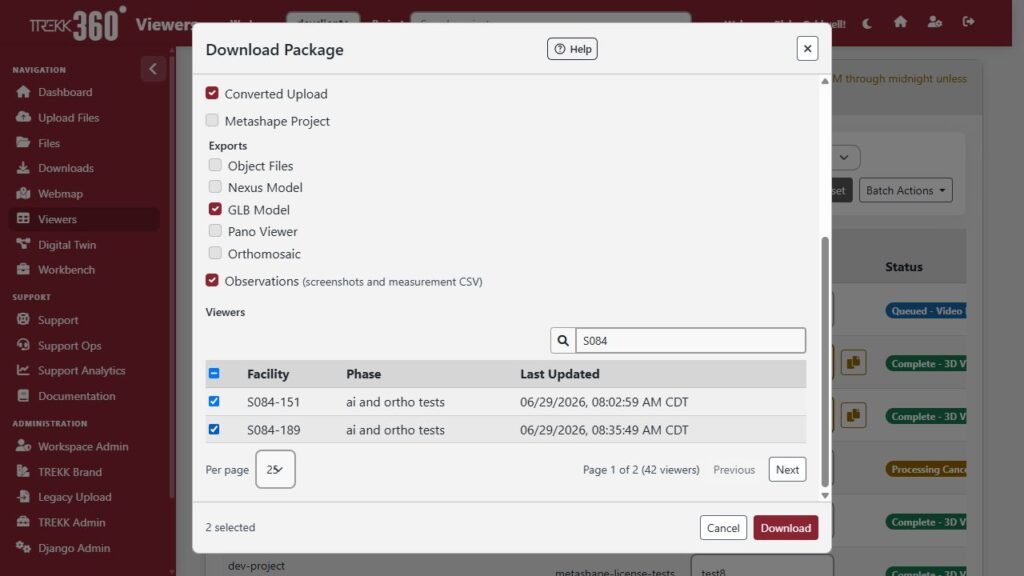This screenshot has height=576, width=1024.
Task: Check the Pano Viewer export
Action: pyautogui.click(x=215, y=231)
